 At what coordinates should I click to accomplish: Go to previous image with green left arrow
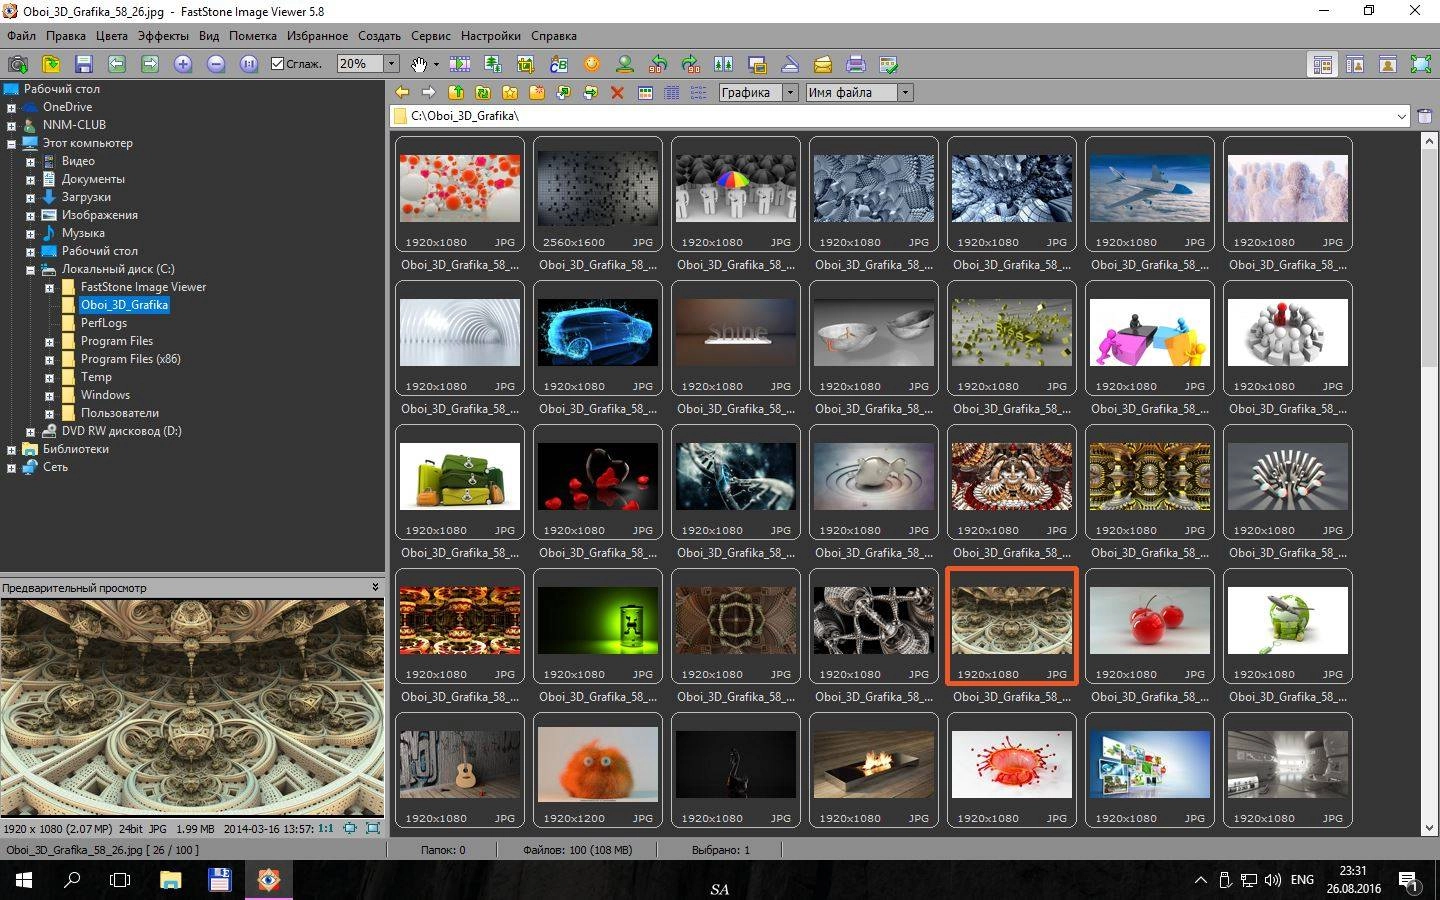pos(117,64)
